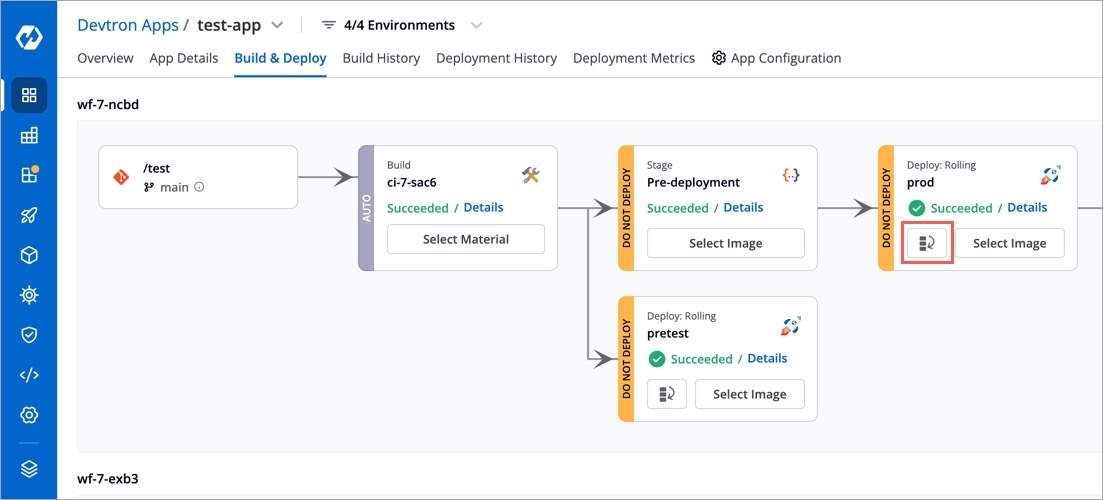Click the wf-7-exb3 workflow name
Image resolution: width=1103 pixels, height=500 pixels.
tap(108, 479)
